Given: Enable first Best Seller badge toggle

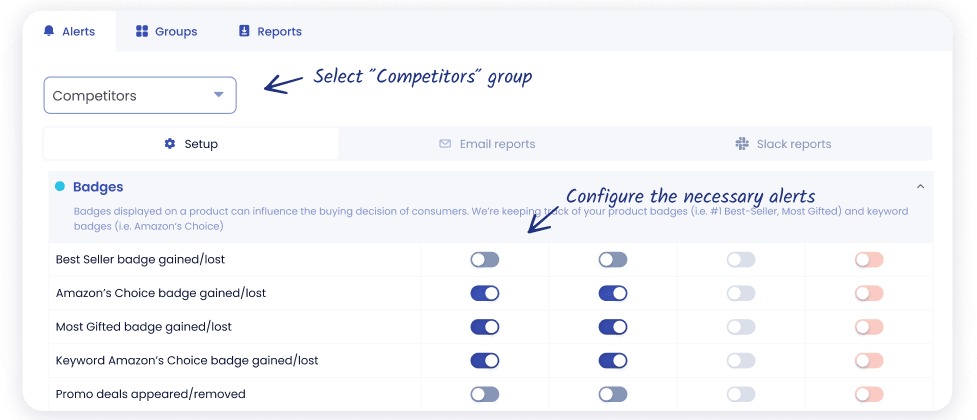Looking at the screenshot, I should [484, 260].
